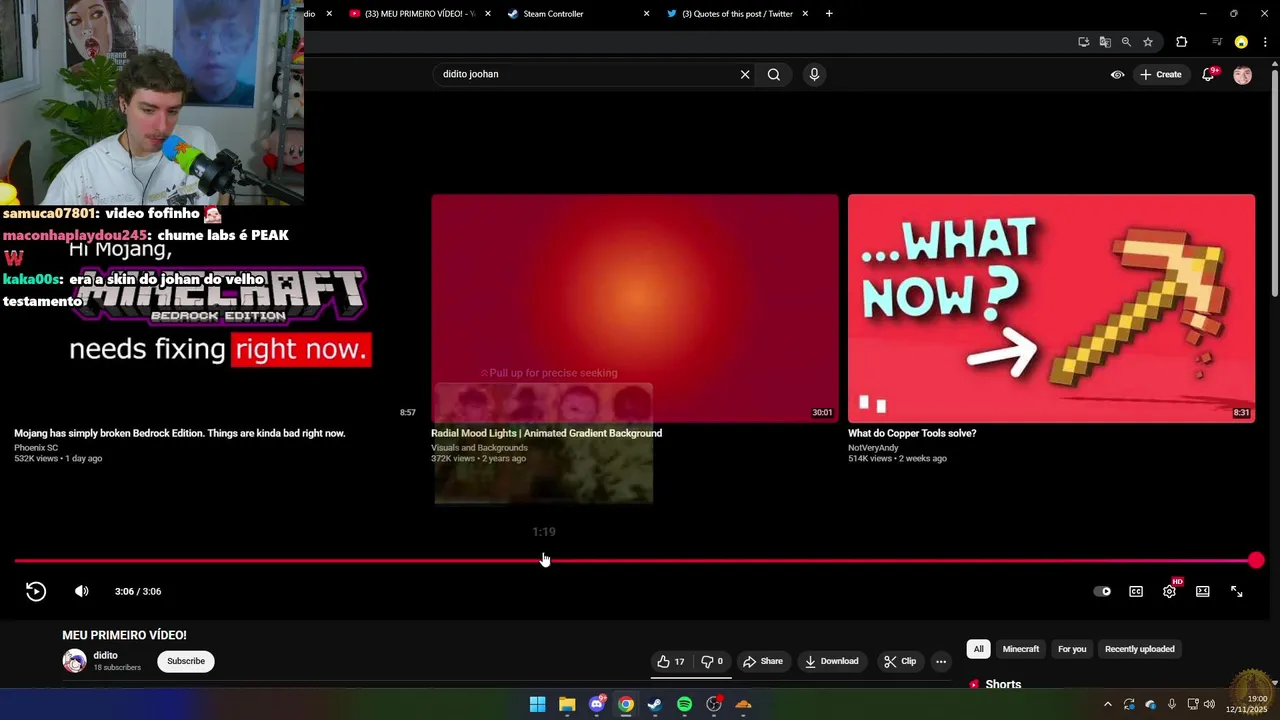Open "What do Copper Tools solve?" thumbnail

click(x=1051, y=308)
